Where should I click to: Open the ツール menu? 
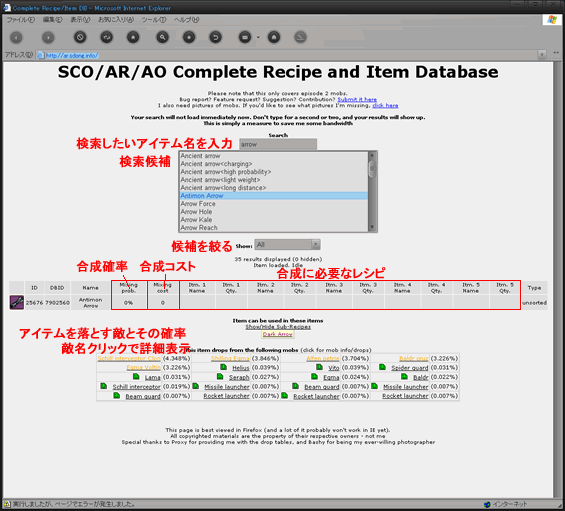[154, 20]
